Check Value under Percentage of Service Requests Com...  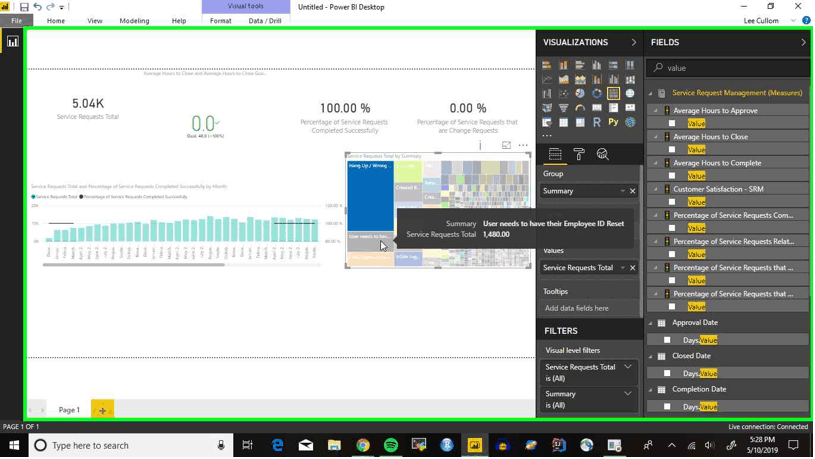coord(672,228)
